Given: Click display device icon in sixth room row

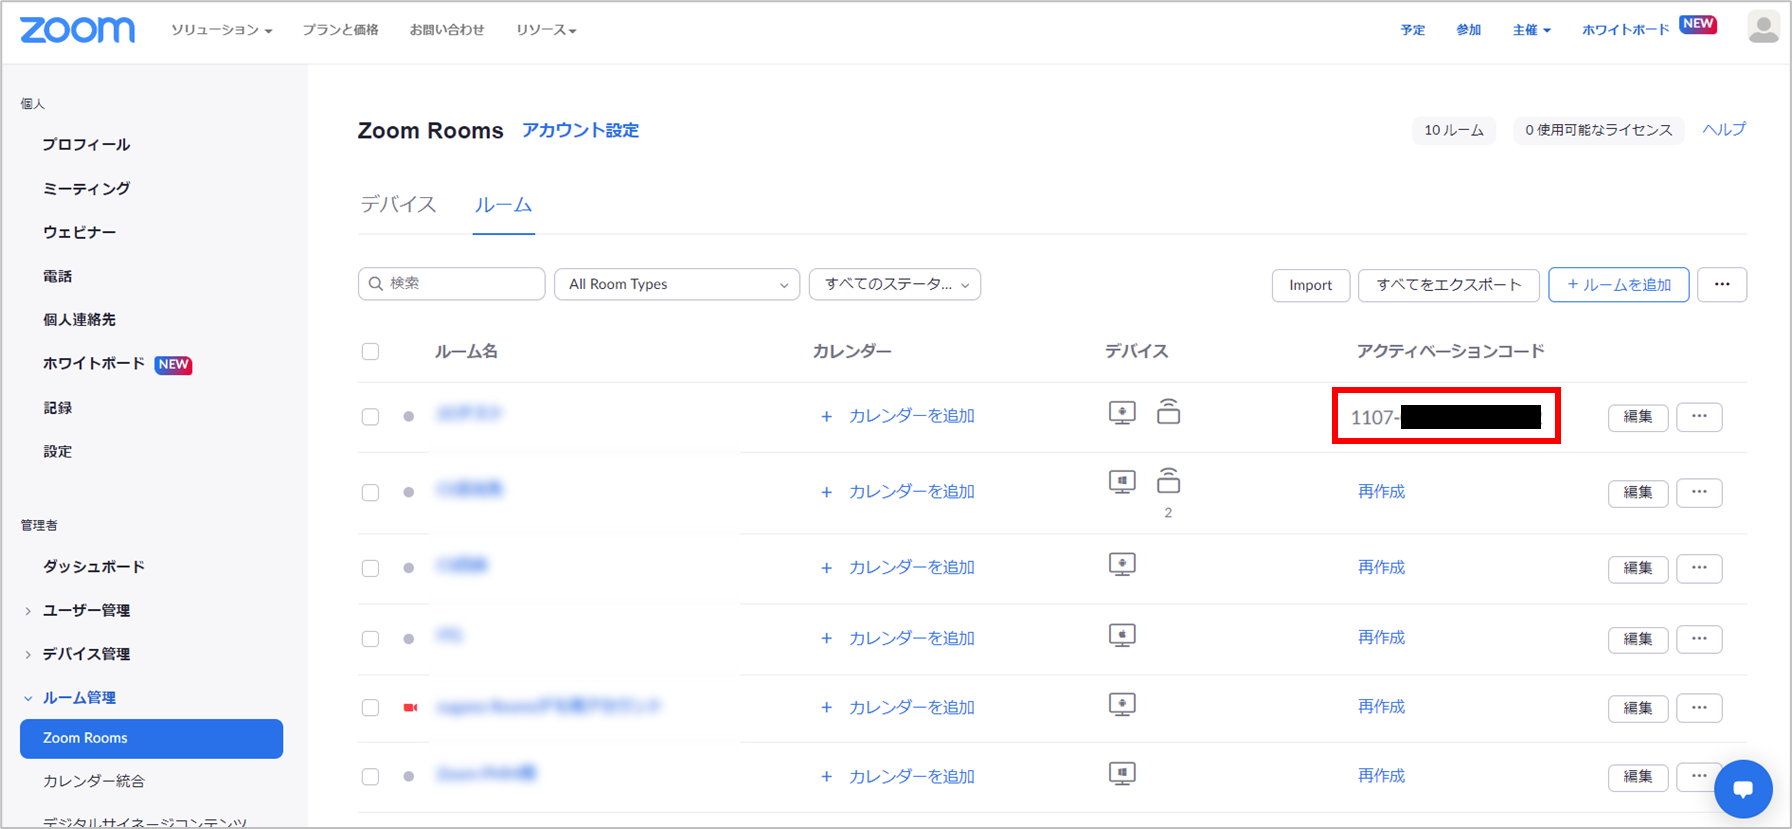Looking at the screenshot, I should (x=1122, y=774).
